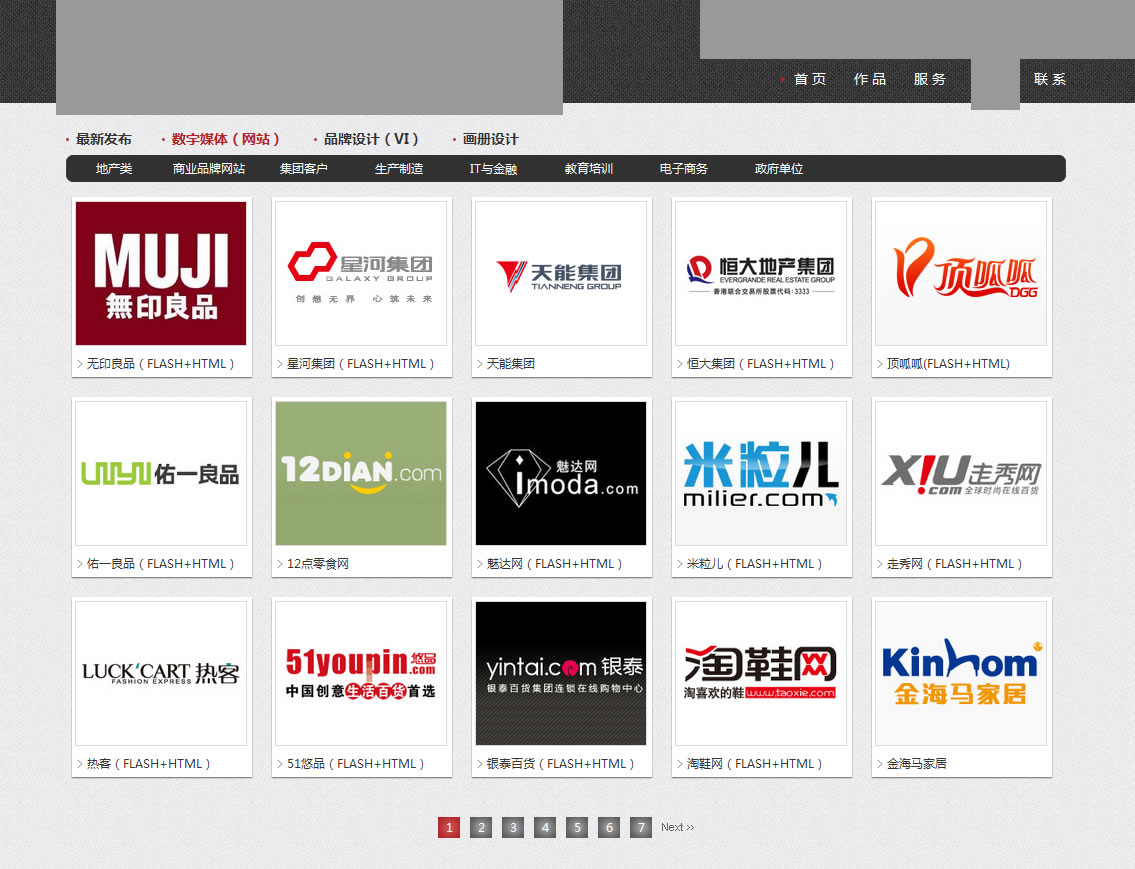Filter by 地产类 in the dark bar
Viewport: 1135px width, 869px height.
(x=114, y=169)
